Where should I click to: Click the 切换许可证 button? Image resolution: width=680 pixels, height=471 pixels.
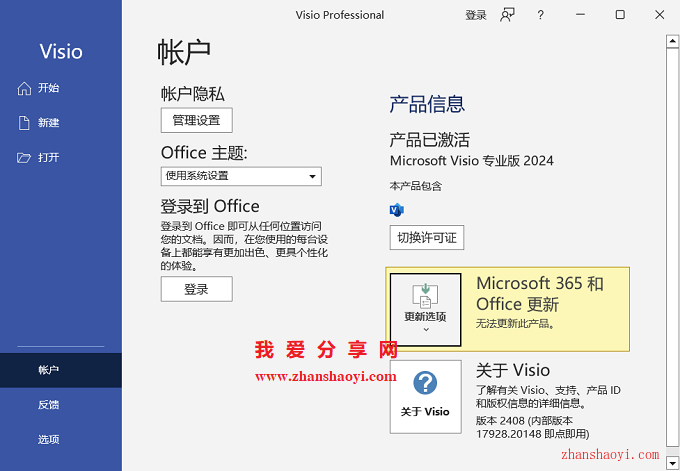click(x=427, y=237)
